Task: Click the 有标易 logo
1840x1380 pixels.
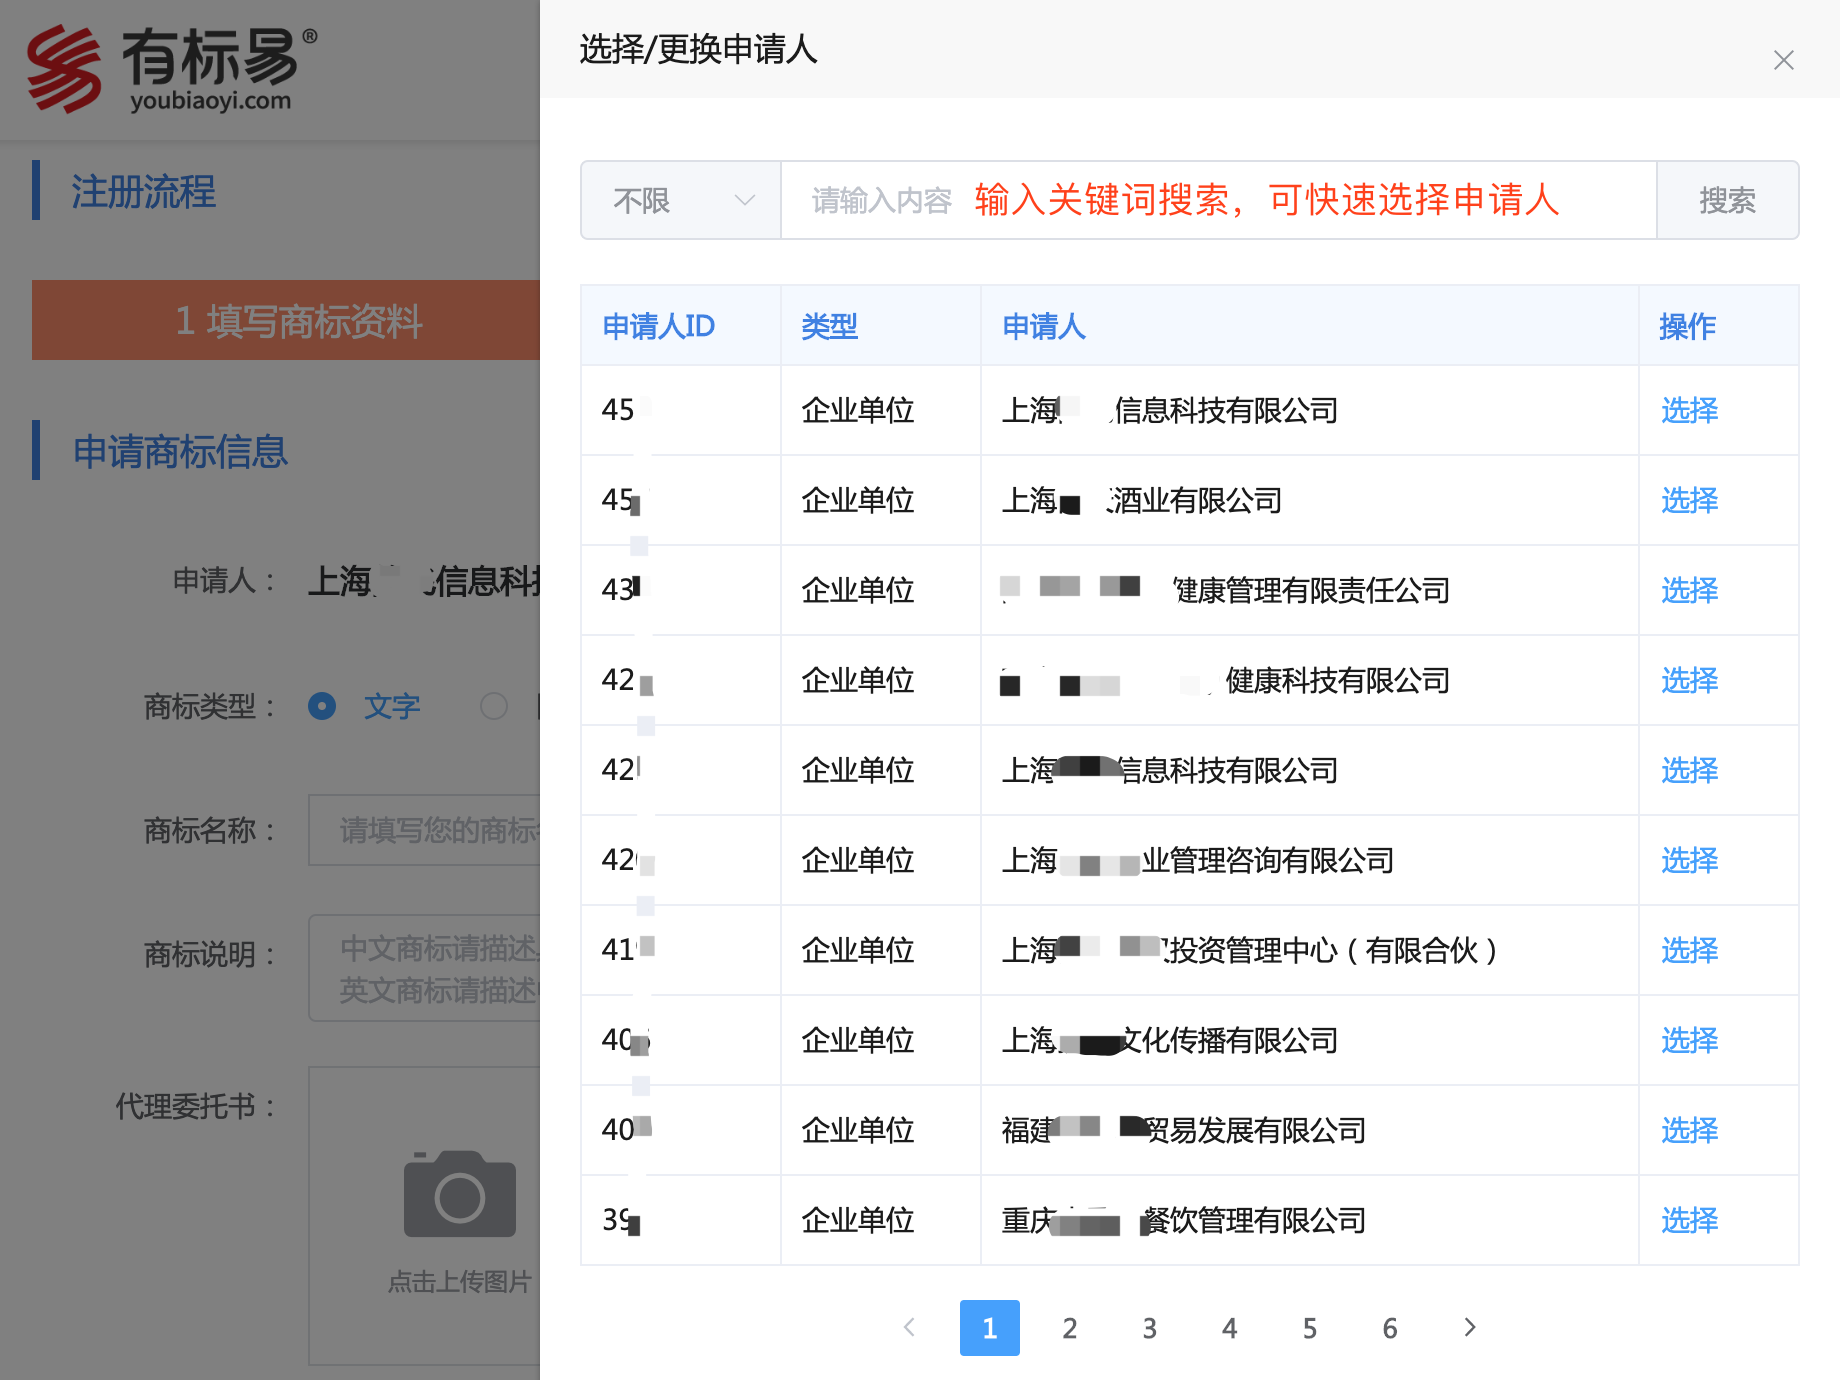Action: tap(171, 68)
